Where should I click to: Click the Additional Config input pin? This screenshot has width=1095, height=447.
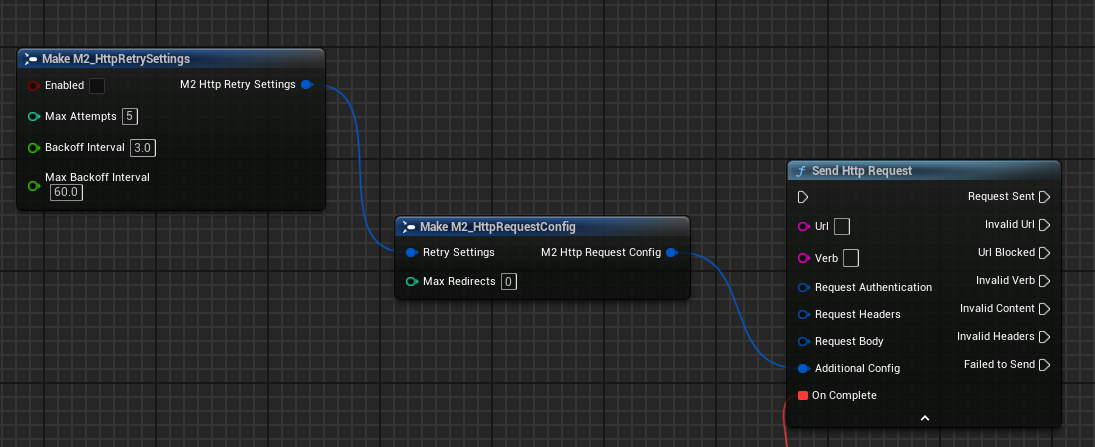[x=803, y=369]
